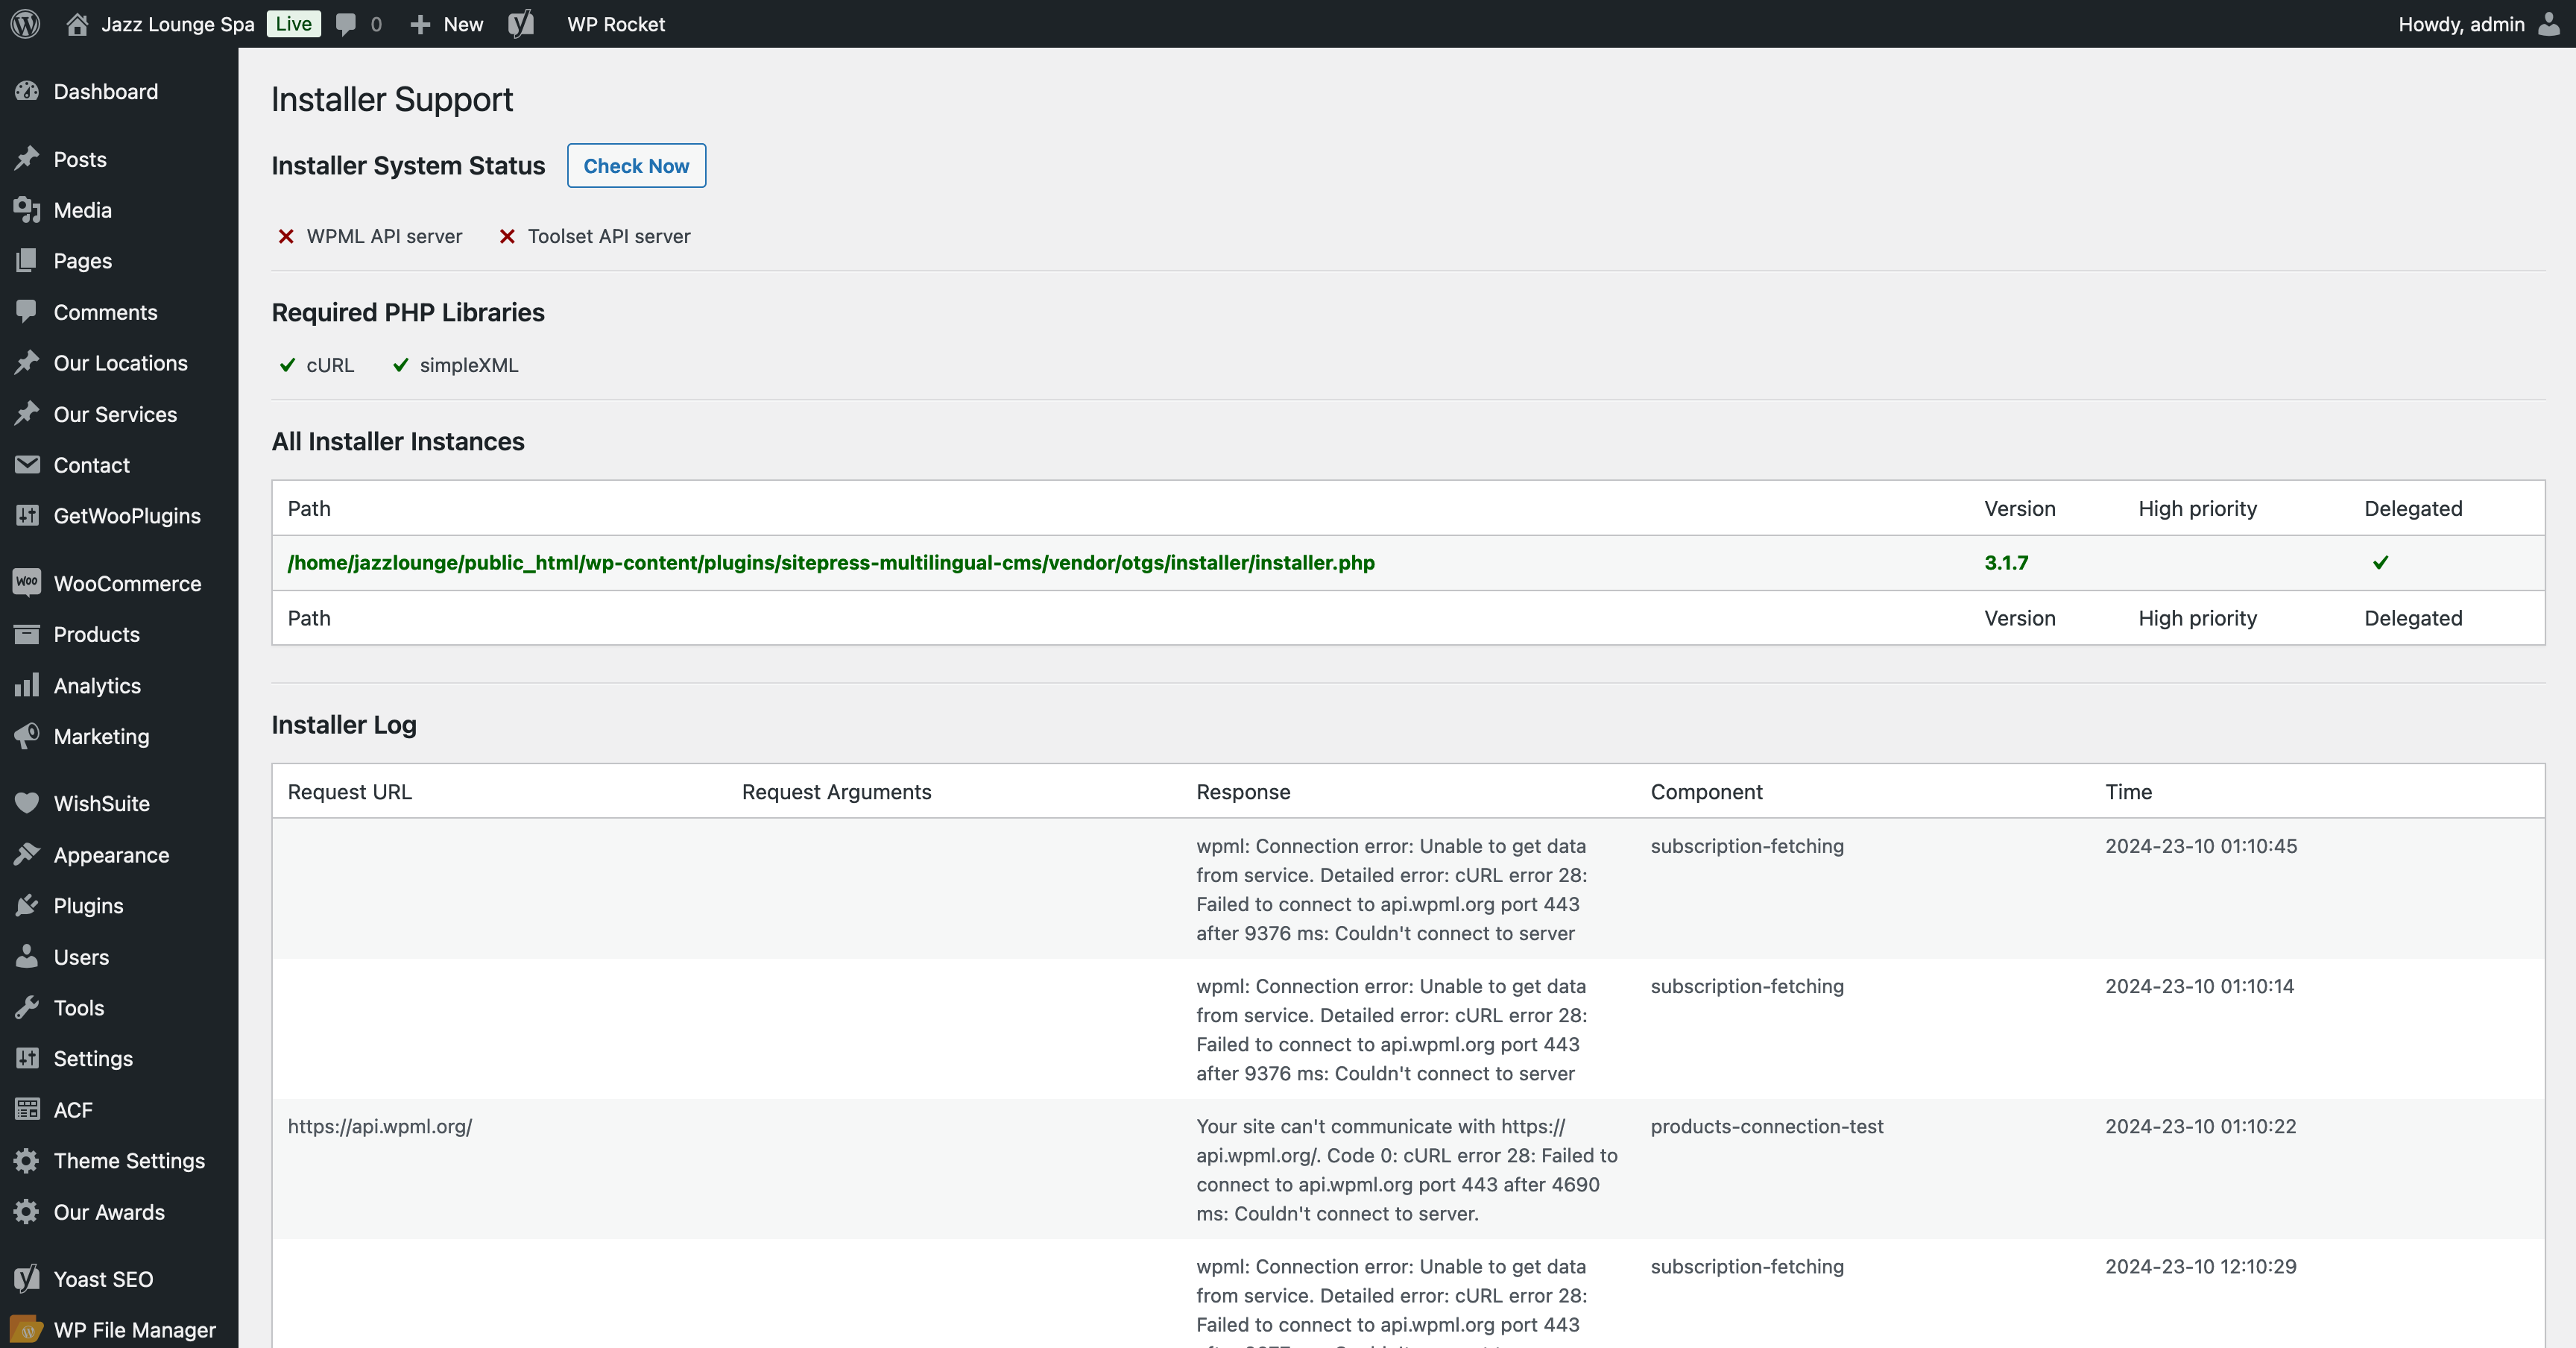2576x1348 pixels.
Task: Click the Our Services pin icon
Action: [27, 414]
